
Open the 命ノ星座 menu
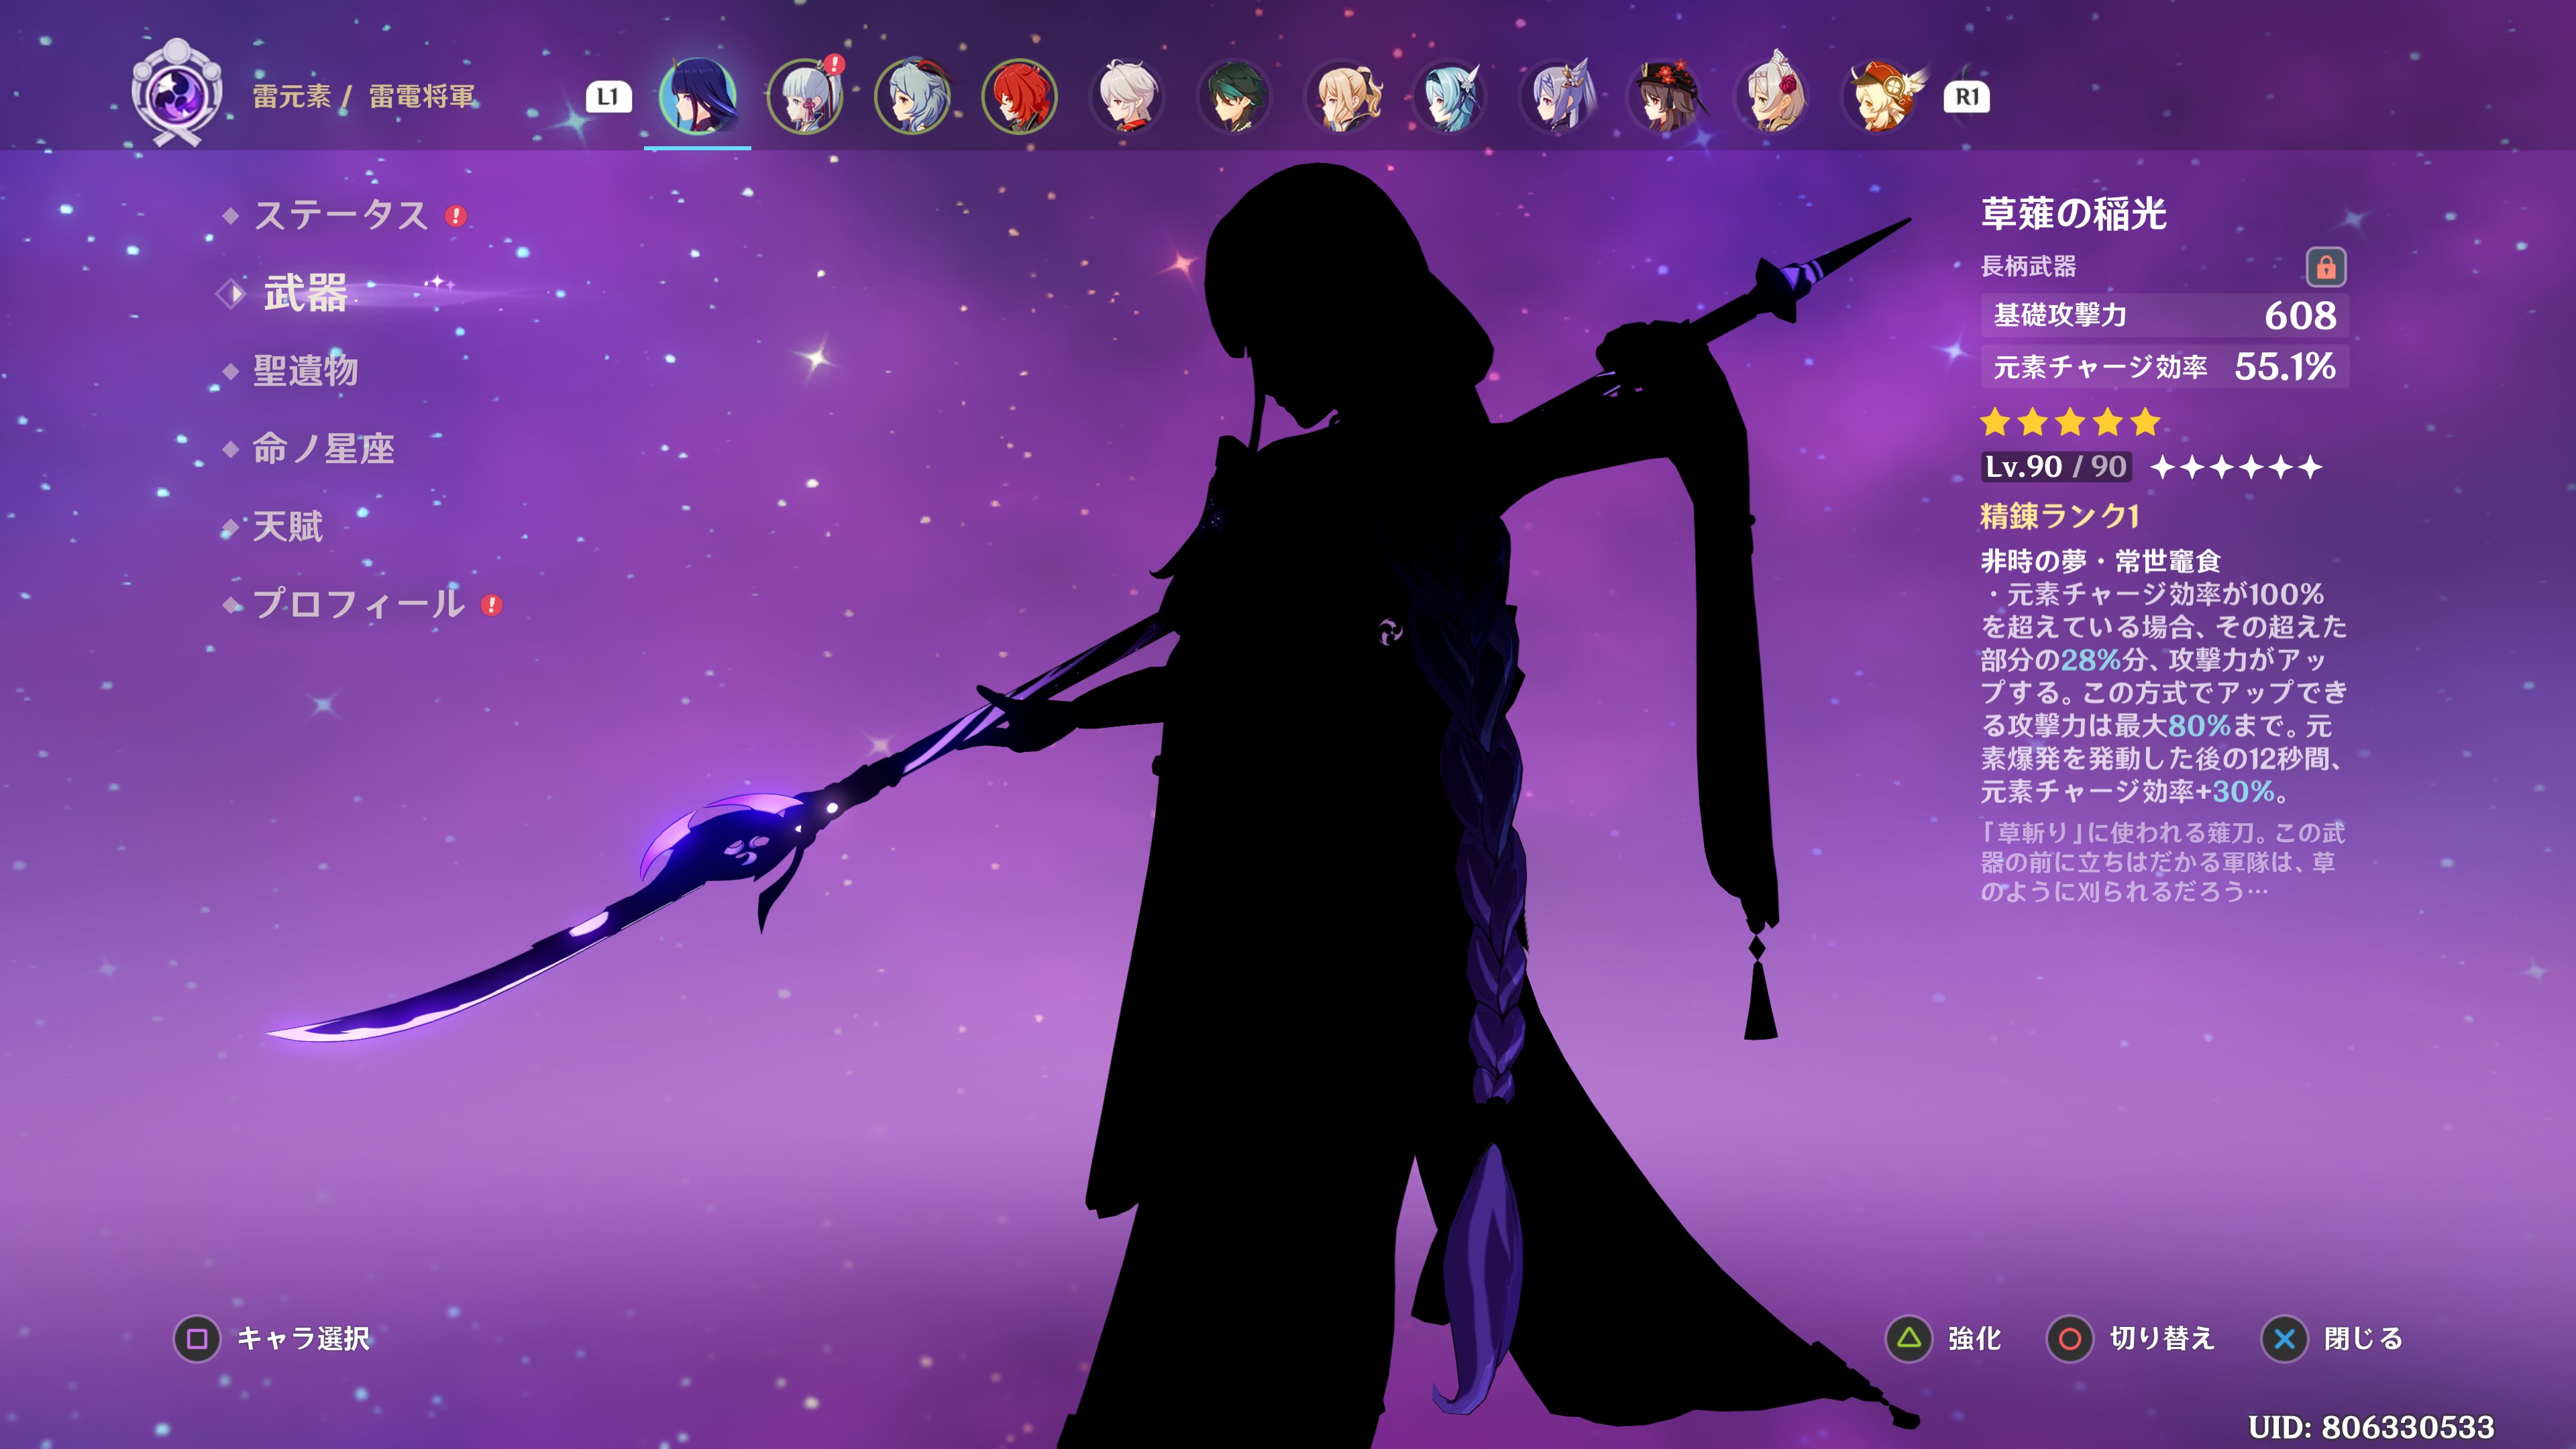click(x=323, y=449)
